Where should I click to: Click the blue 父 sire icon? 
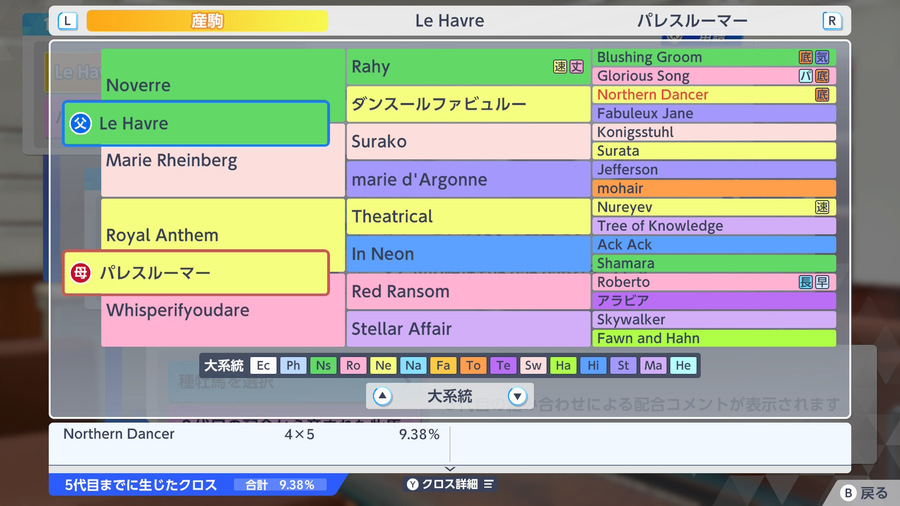point(80,123)
